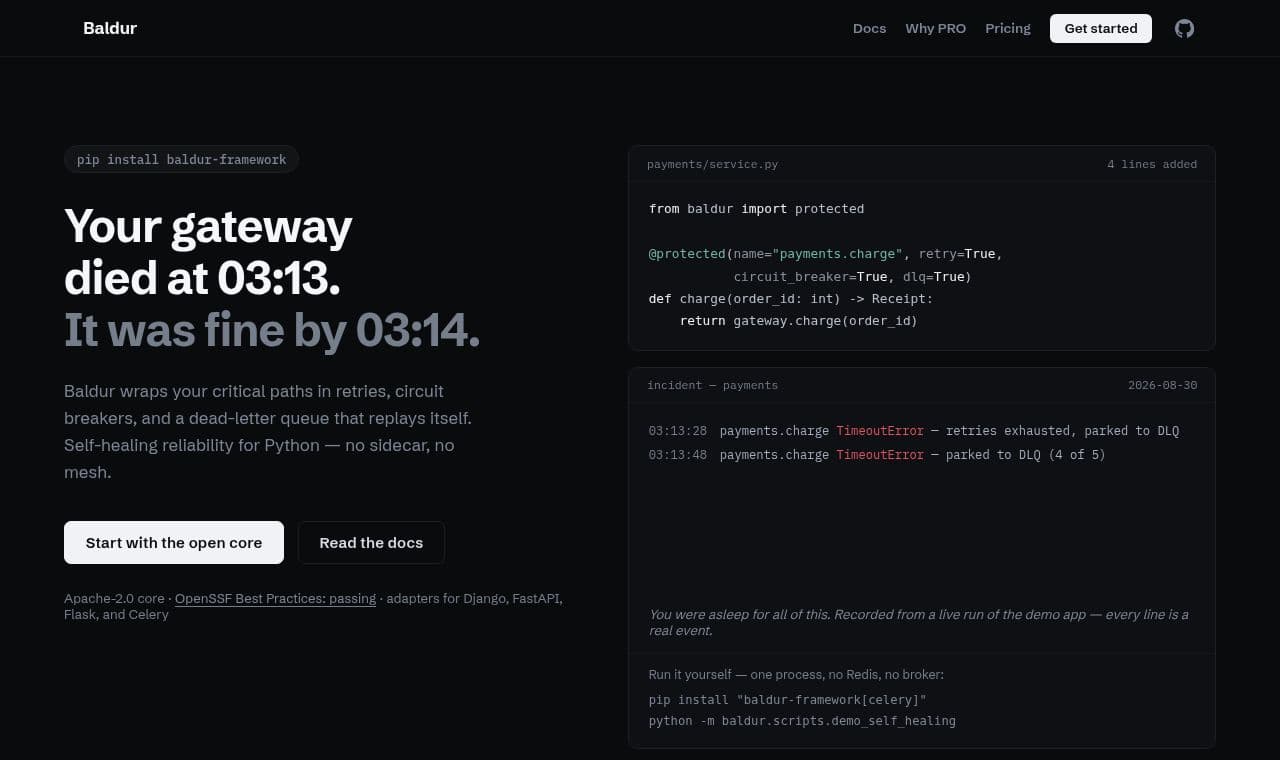Click the pip install baldur-framework[celery] command
The image size is (1280, 760).
click(x=788, y=700)
